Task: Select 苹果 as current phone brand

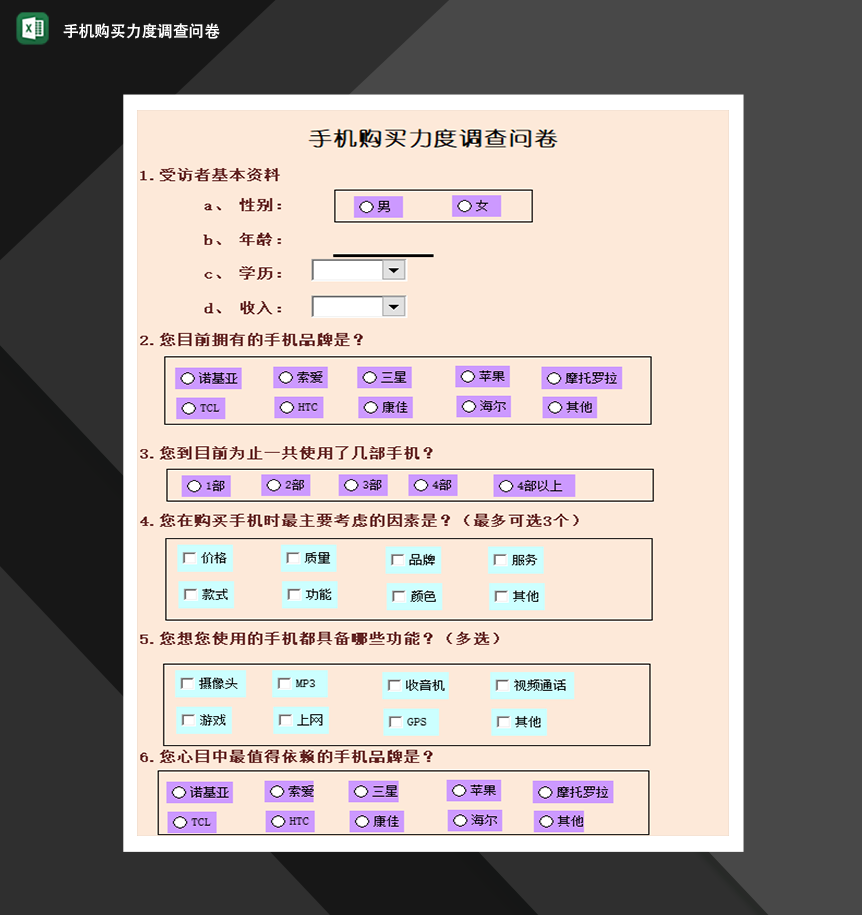Action: pos(467,376)
